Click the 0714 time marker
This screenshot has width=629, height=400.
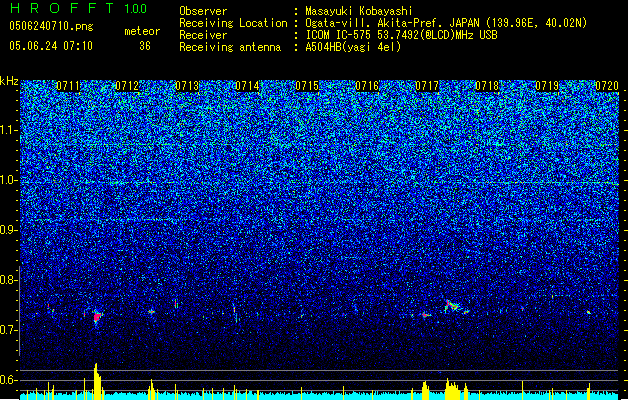tap(247, 86)
